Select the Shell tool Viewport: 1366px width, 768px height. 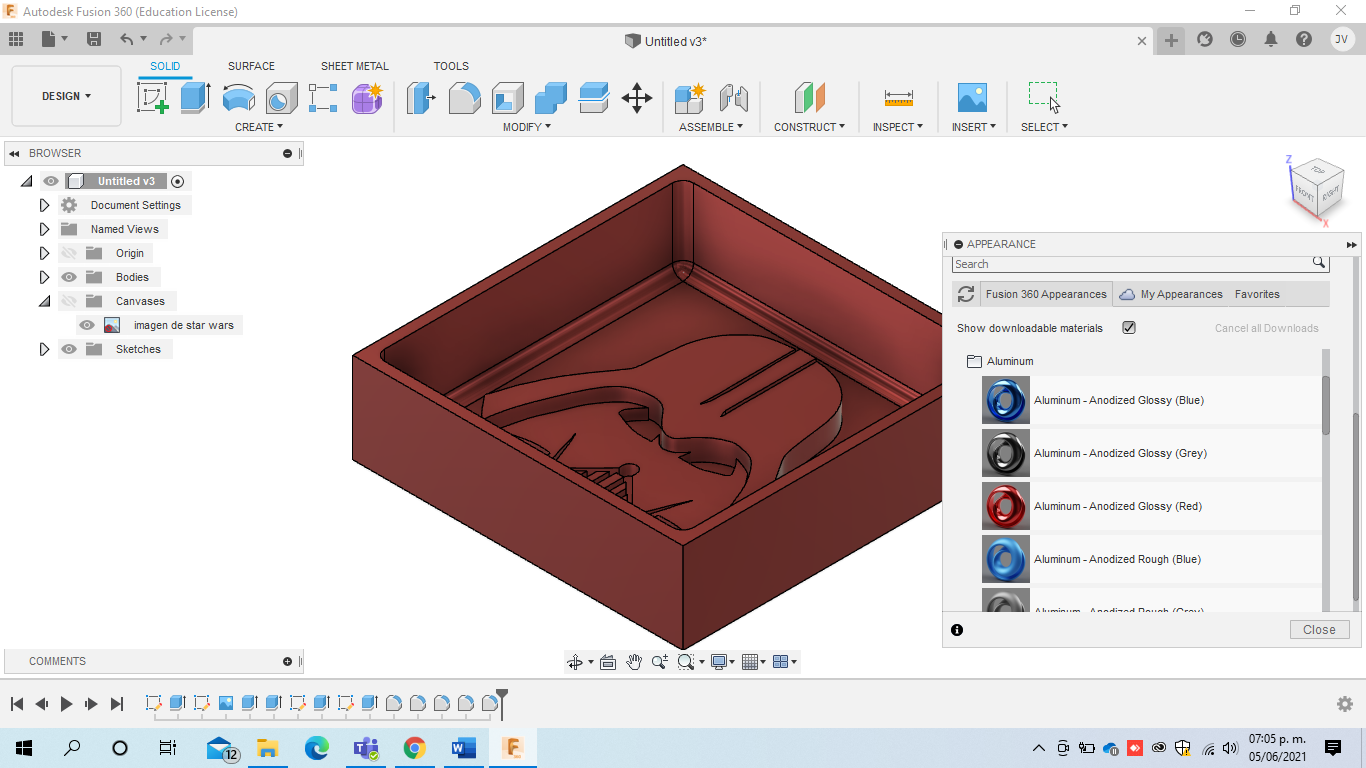click(508, 98)
